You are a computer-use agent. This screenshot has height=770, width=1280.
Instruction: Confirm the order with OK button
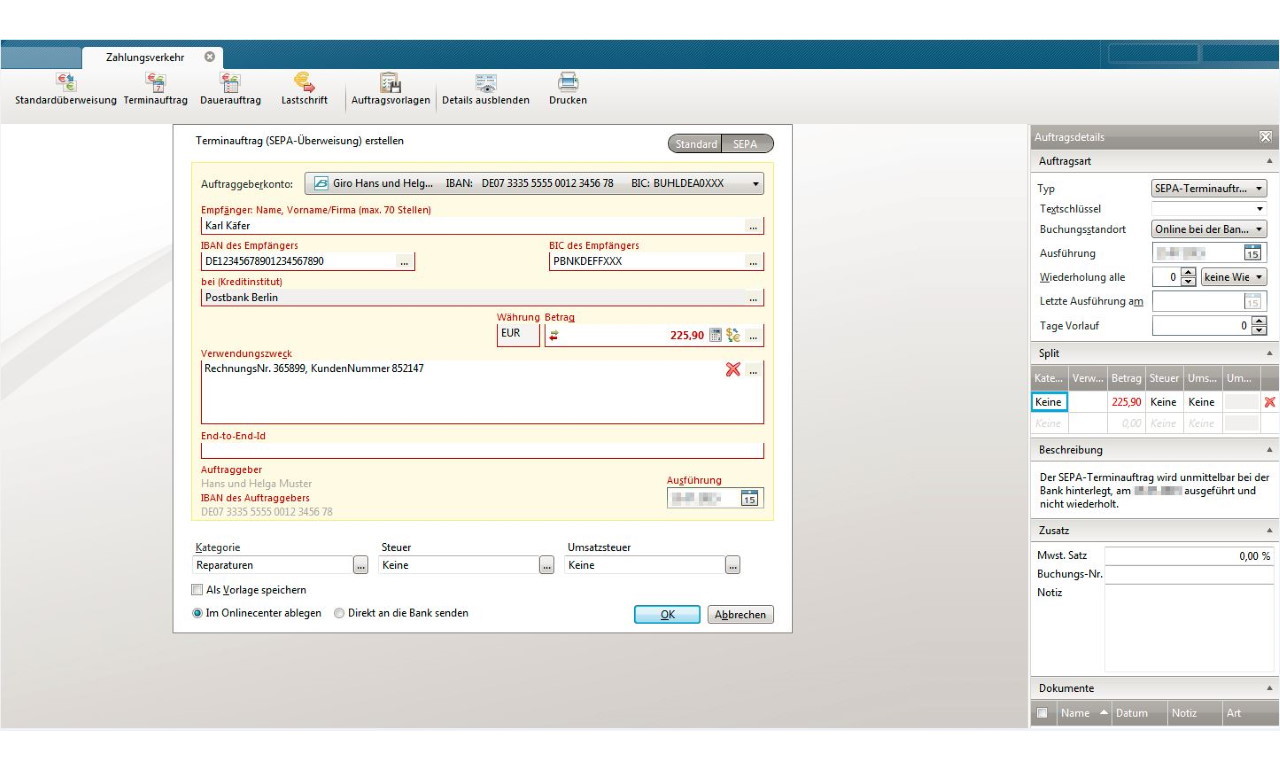(x=667, y=615)
